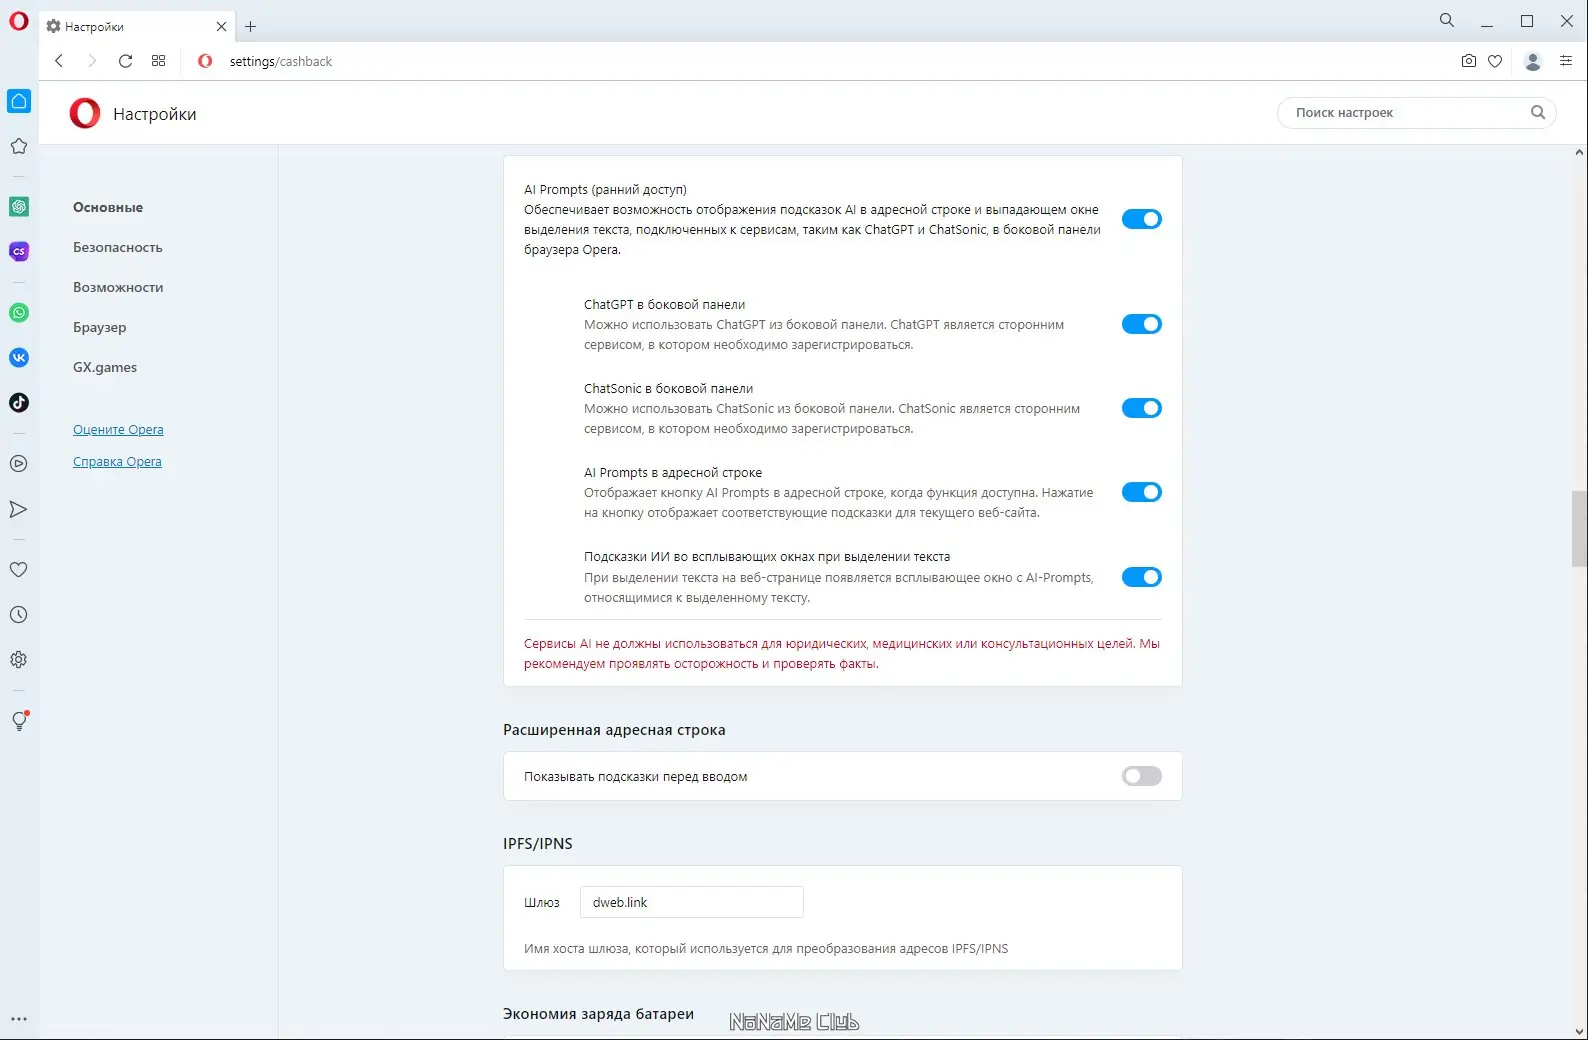Open the Flow send icon in sidebar

point(18,509)
